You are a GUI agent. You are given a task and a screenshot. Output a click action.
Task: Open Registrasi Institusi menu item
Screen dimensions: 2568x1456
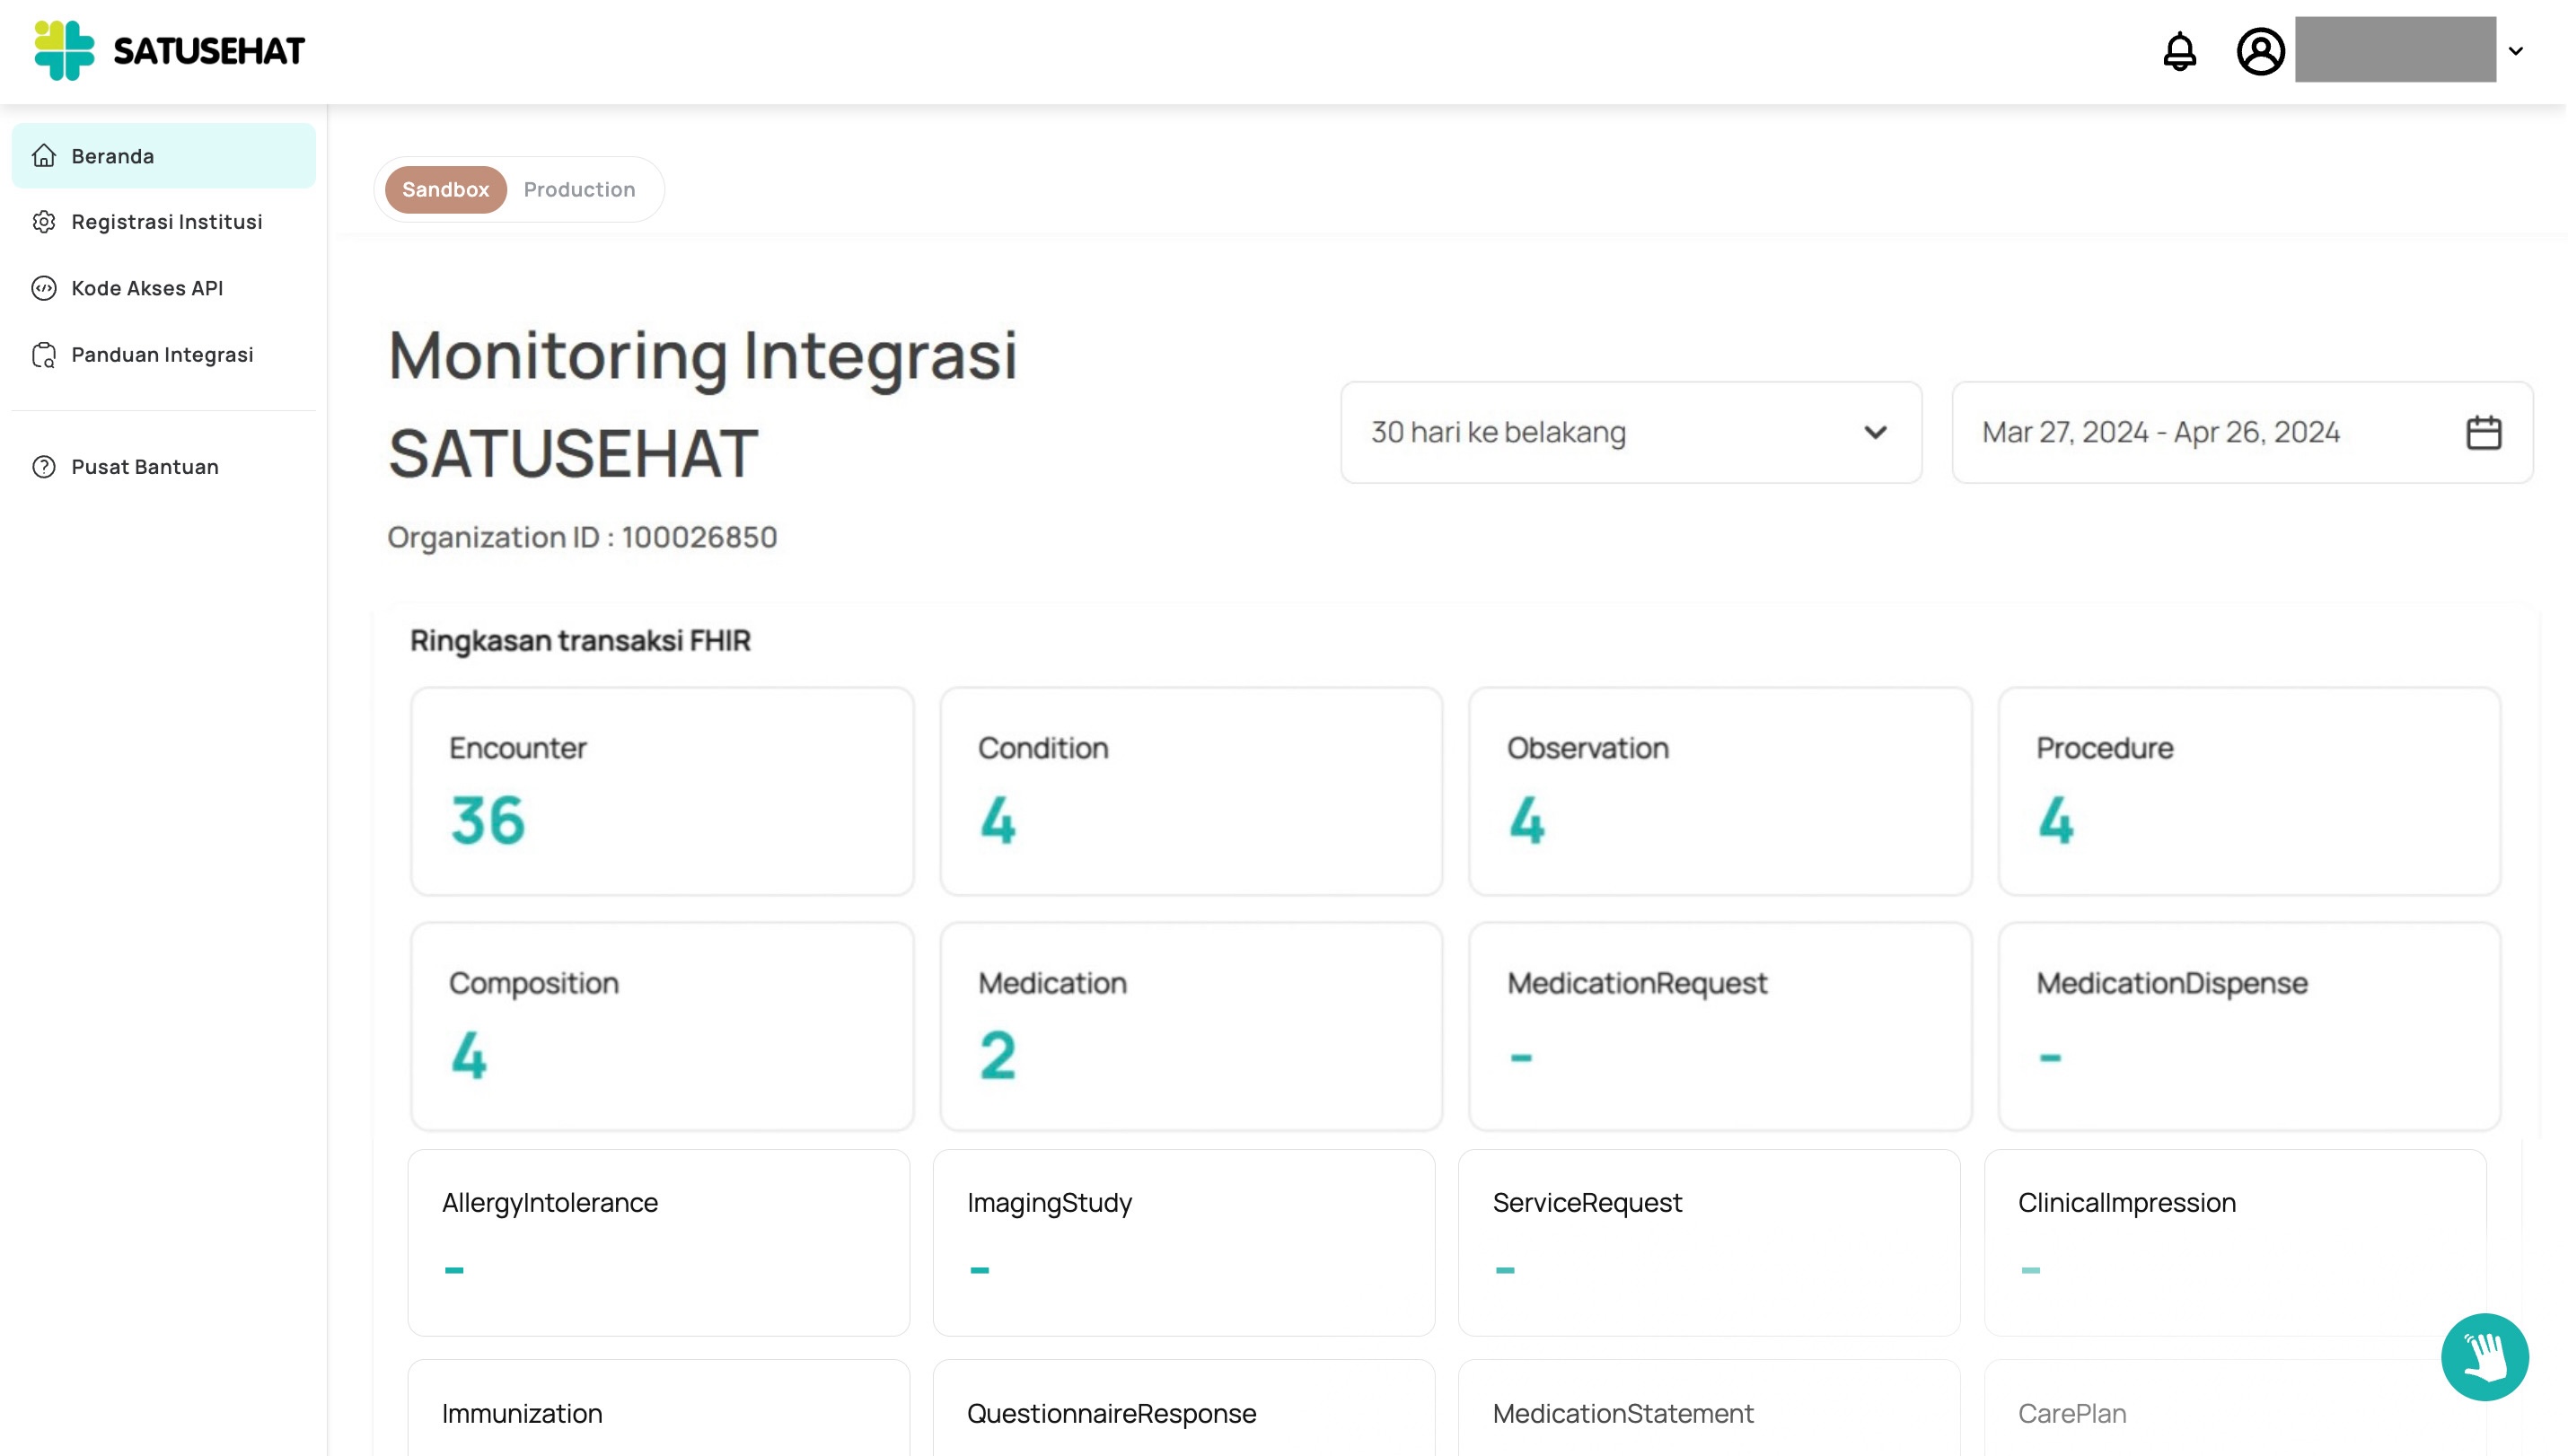coord(164,222)
